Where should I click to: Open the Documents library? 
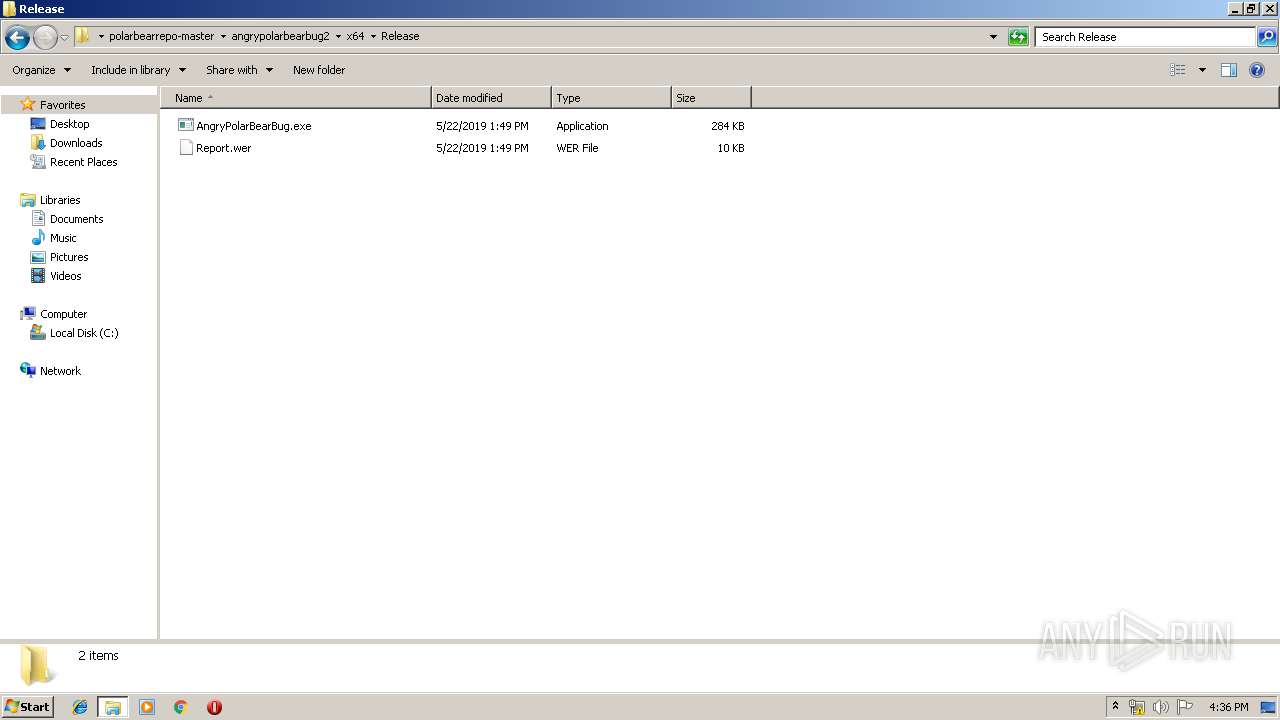click(76, 219)
